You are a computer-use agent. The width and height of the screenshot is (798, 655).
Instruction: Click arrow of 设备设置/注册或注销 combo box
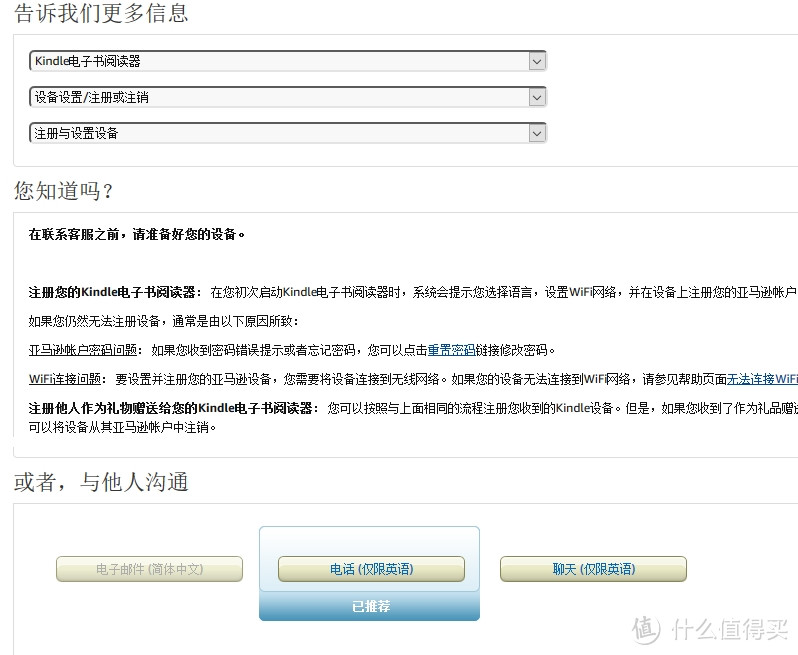click(x=536, y=97)
